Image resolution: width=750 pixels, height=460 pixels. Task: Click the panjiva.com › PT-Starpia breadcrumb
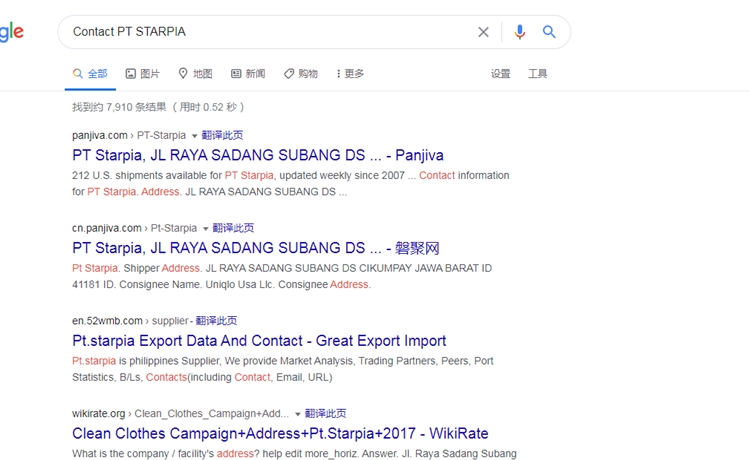click(x=129, y=135)
